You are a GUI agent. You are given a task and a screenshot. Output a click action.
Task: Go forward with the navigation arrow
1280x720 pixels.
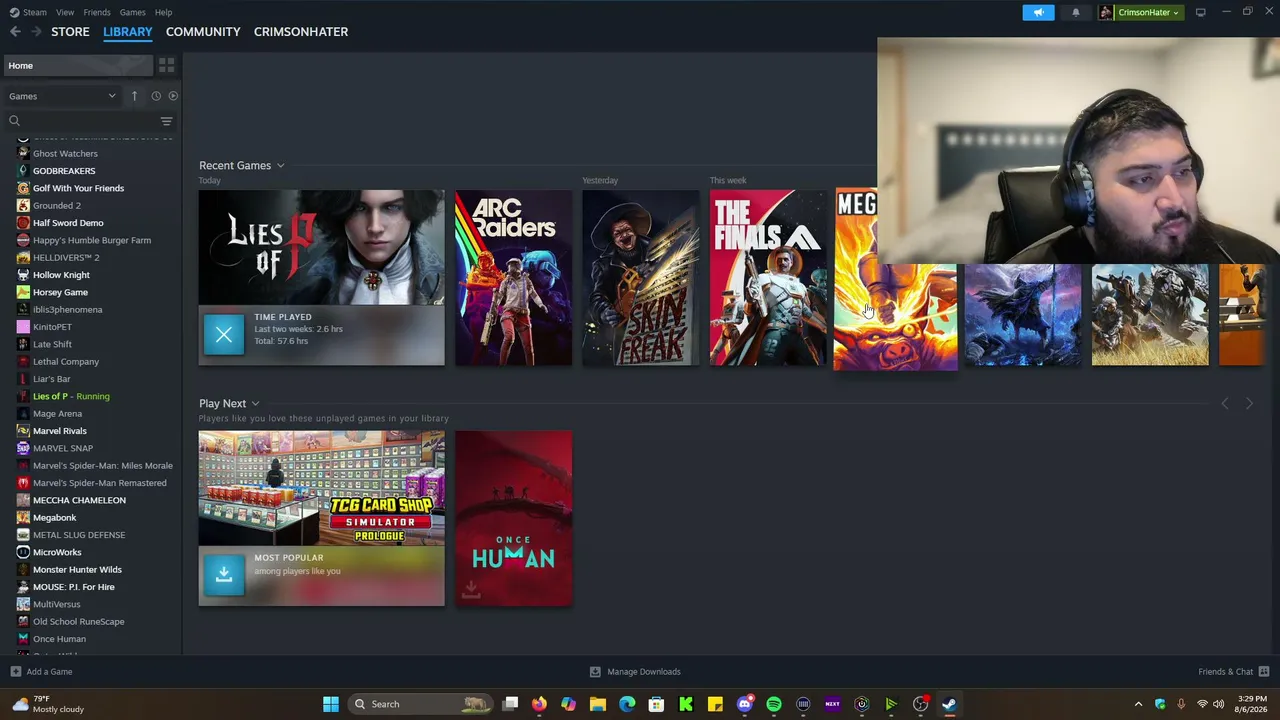36,32
